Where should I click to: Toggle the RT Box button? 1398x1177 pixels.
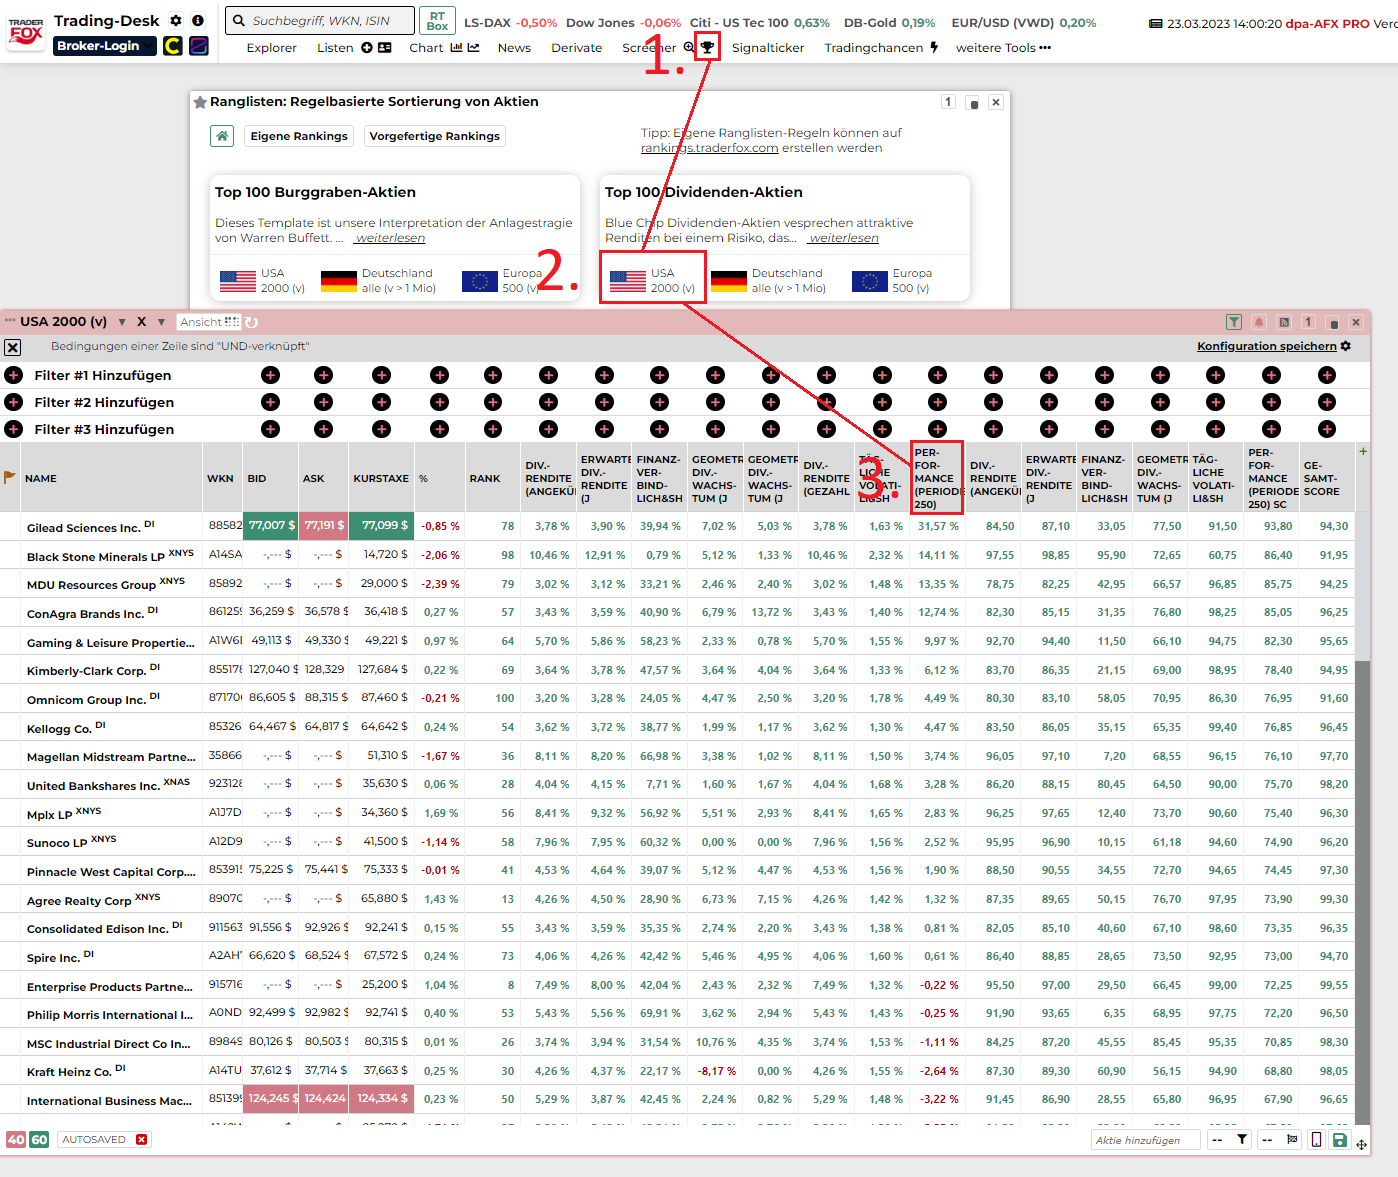pos(437,21)
